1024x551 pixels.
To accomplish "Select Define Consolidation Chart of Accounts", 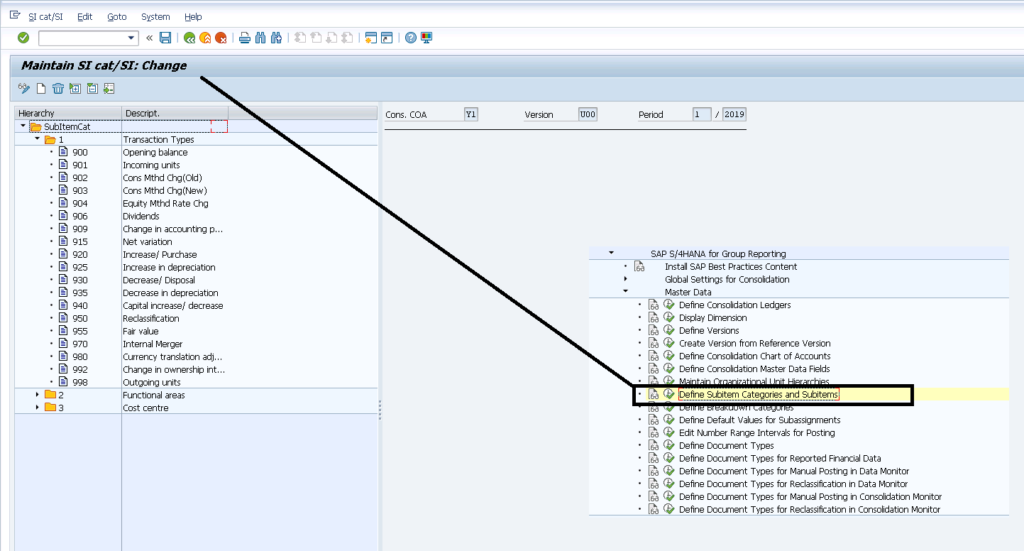I will tap(754, 356).
